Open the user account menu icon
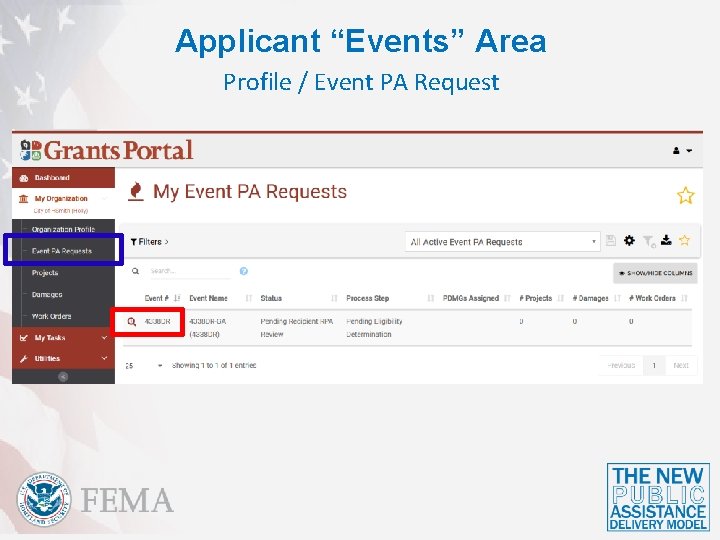The height and width of the screenshot is (540, 720). point(682,150)
